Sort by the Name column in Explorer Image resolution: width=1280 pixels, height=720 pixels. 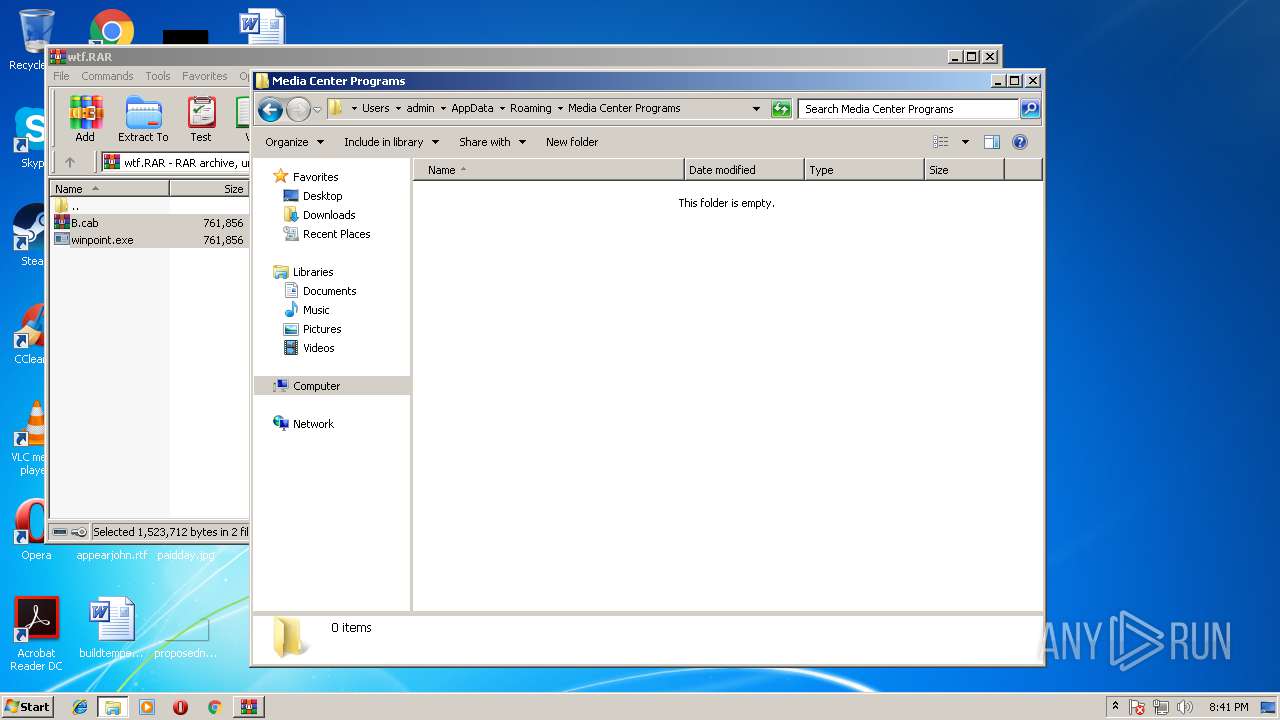(x=549, y=170)
